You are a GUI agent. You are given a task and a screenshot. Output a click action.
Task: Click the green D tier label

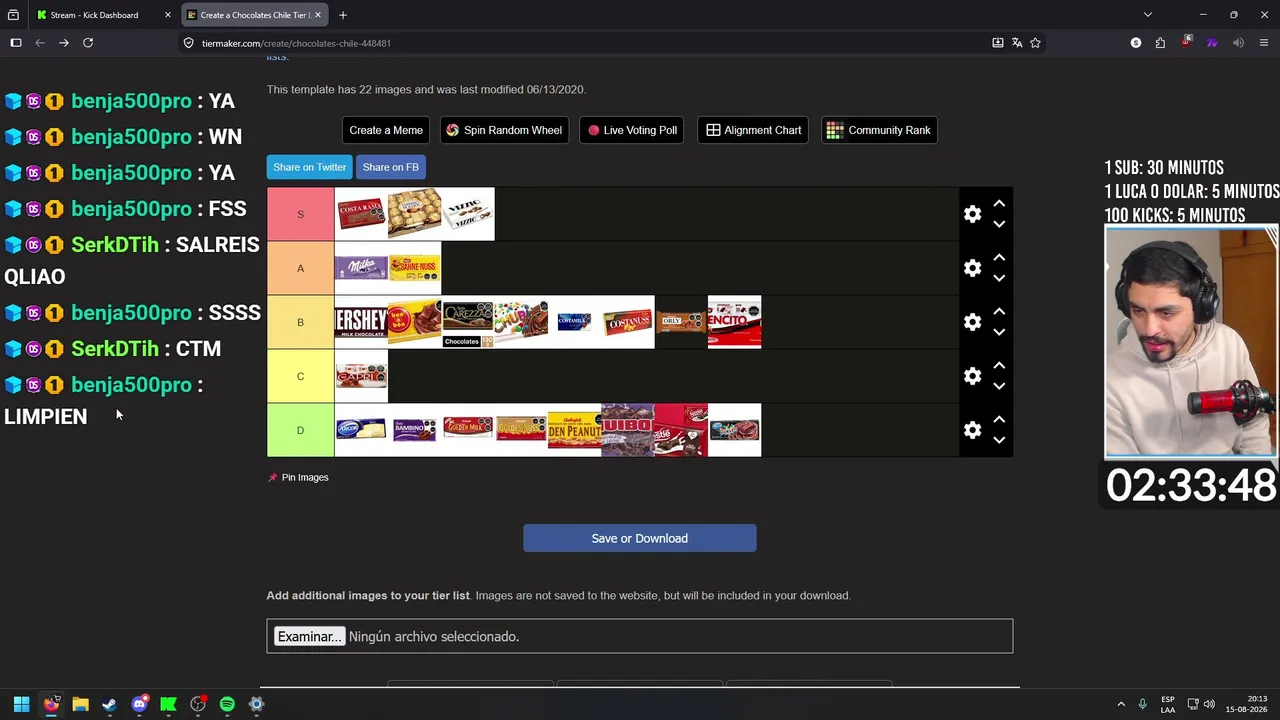(300, 430)
